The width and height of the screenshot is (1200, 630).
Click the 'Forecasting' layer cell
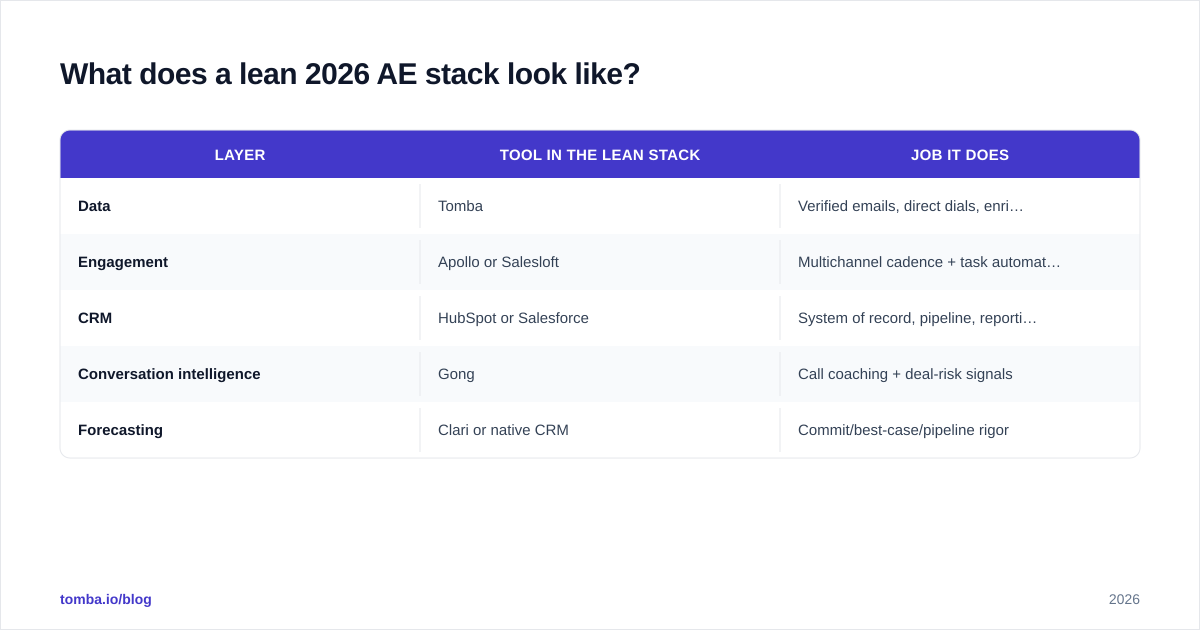[240, 430]
